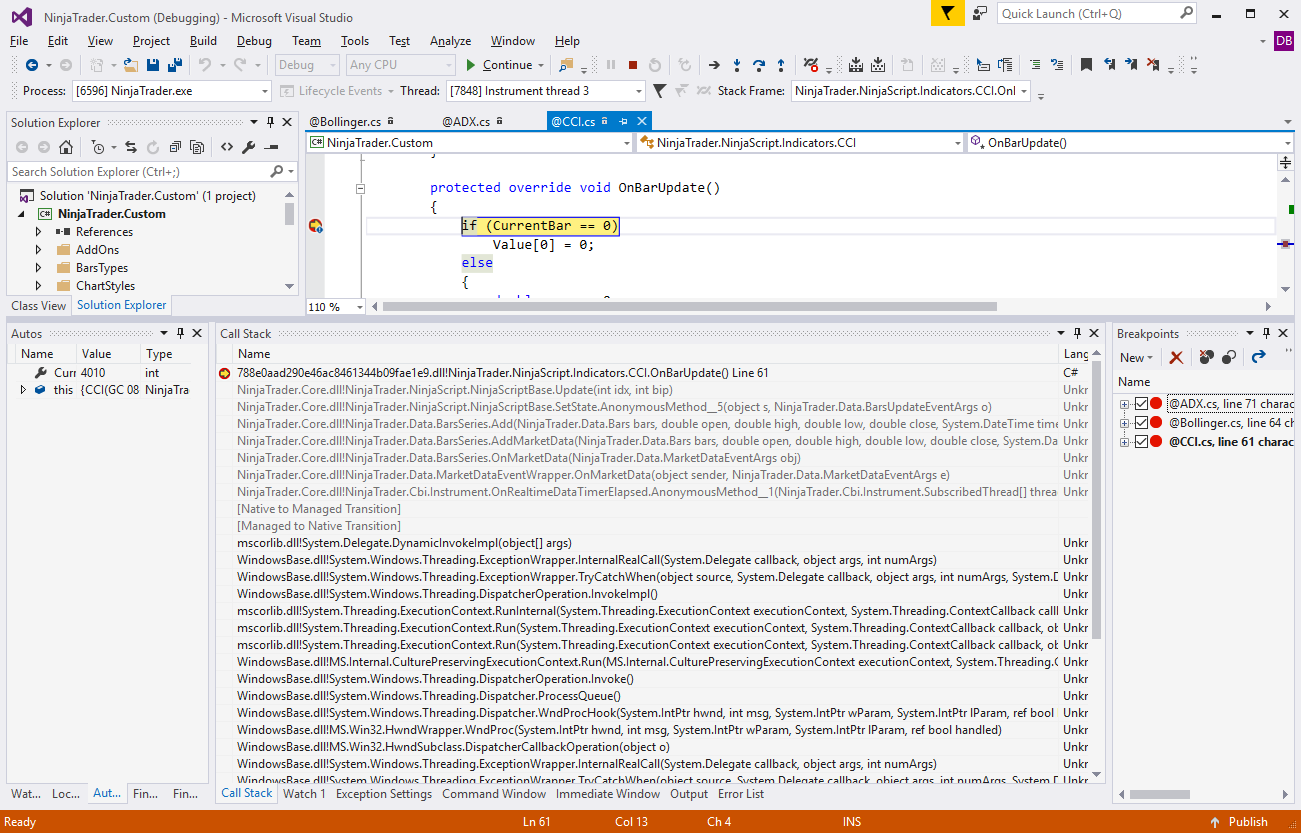
Task: Click Stop Debugging red square button
Action: [633, 65]
